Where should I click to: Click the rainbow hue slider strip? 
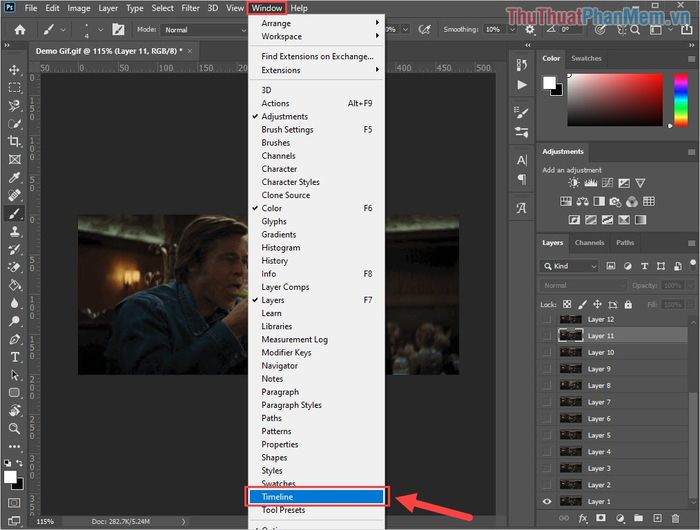(x=680, y=100)
